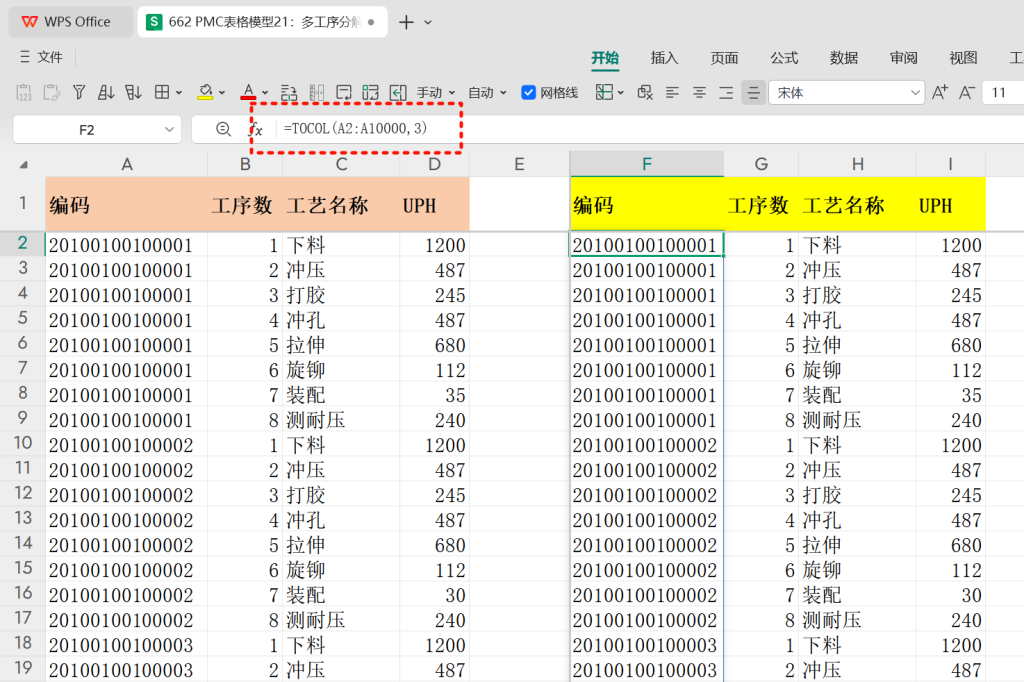This screenshot has width=1024, height=682.
Task: Sort ascending with the A-down arrow icon
Action: pos(106,93)
